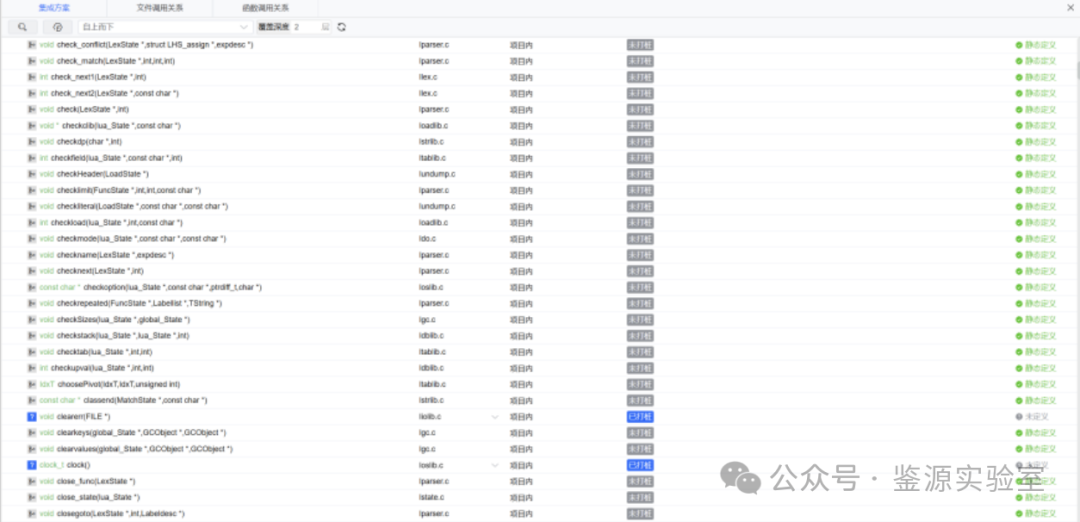This screenshot has height=522, width=1080.
Task: Open the 函数调用关系 tab
Action: (x=265, y=8)
